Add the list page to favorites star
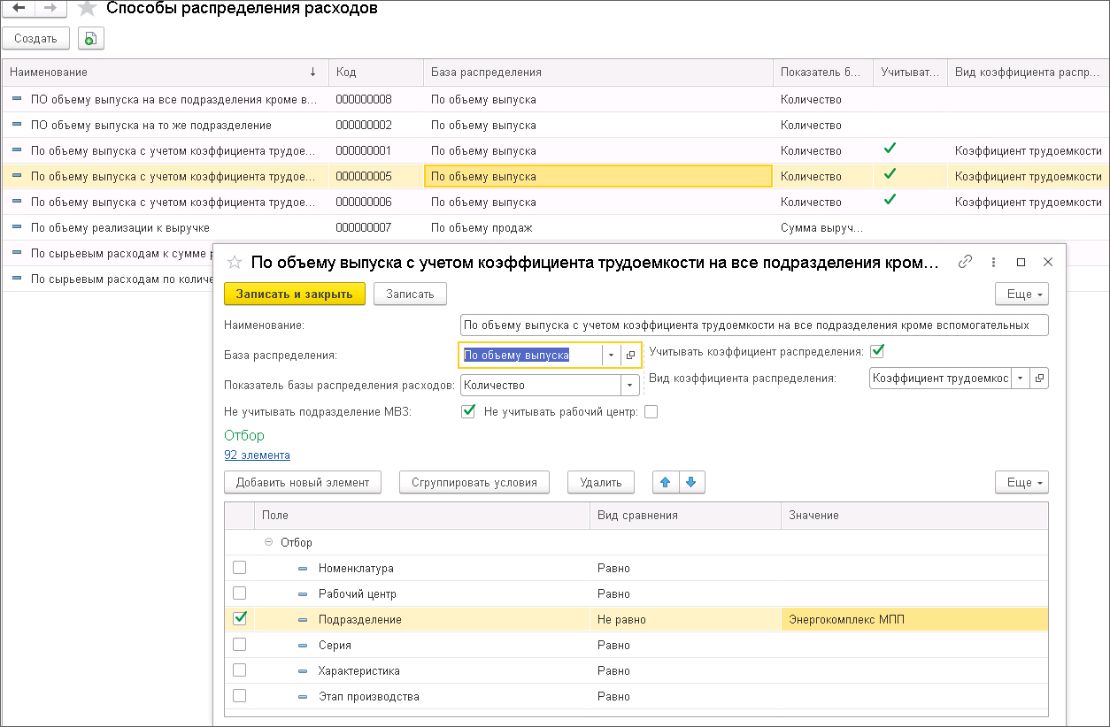 pyautogui.click(x=87, y=8)
